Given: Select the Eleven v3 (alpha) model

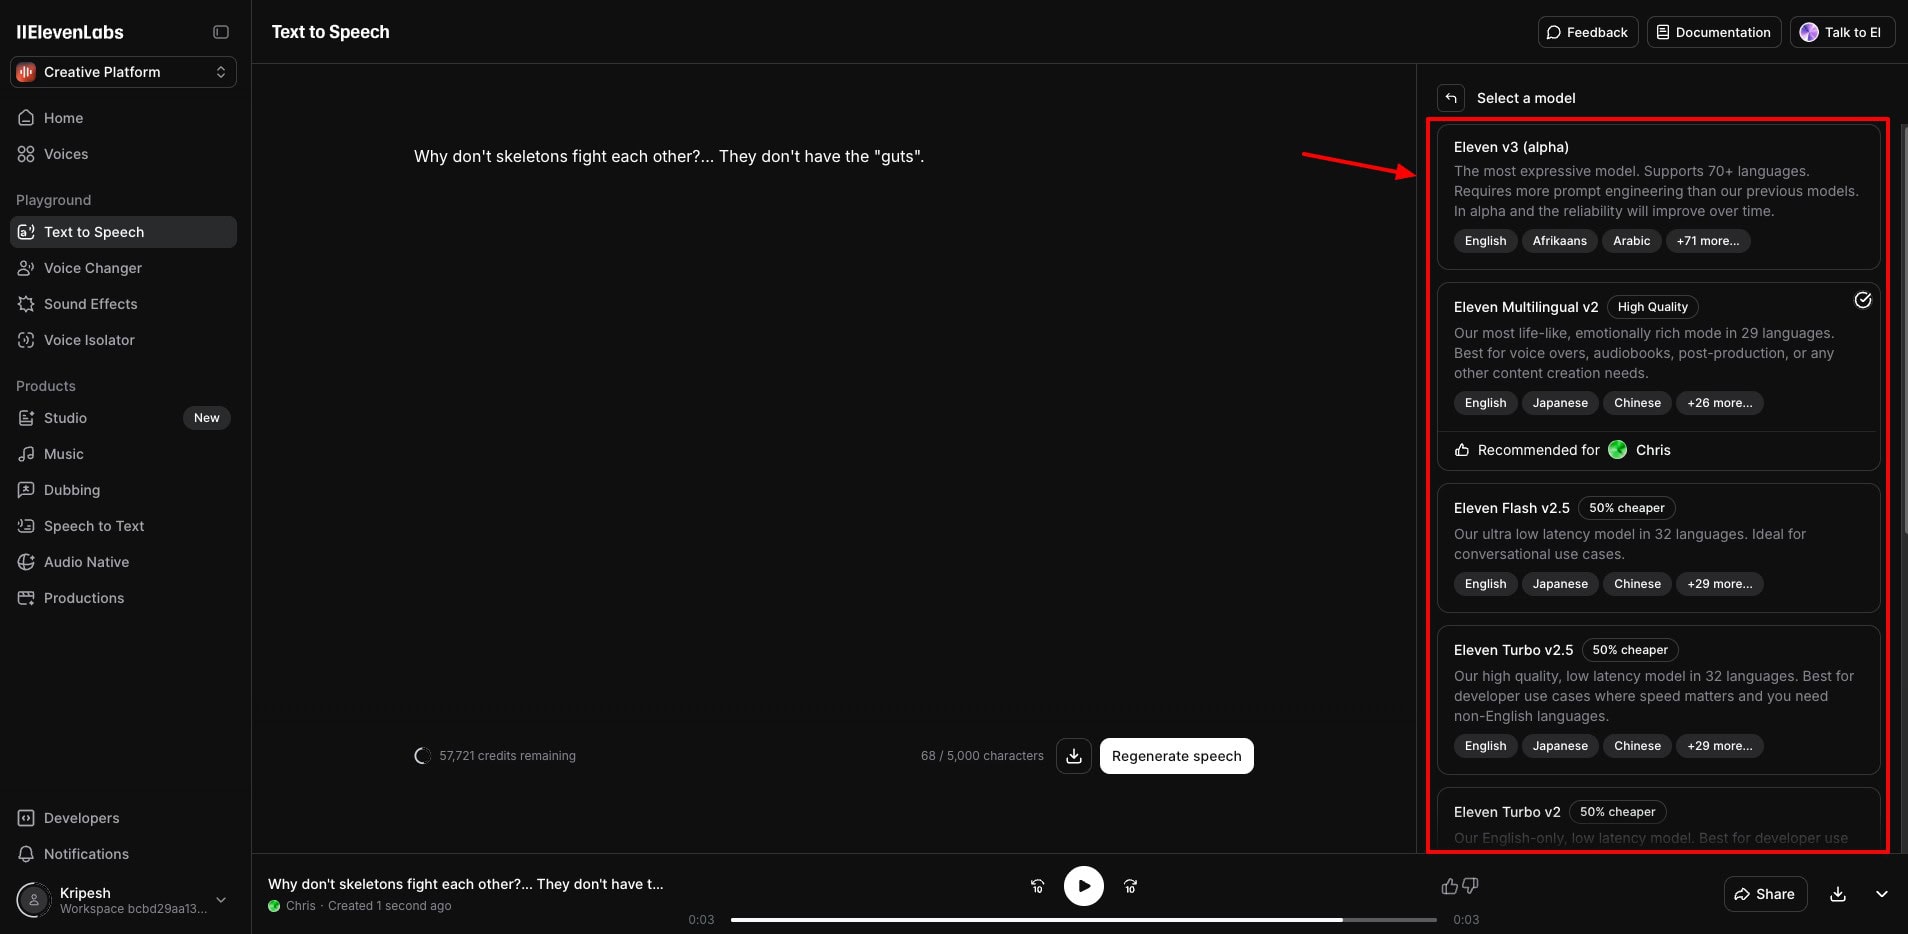Looking at the screenshot, I should 1657,196.
